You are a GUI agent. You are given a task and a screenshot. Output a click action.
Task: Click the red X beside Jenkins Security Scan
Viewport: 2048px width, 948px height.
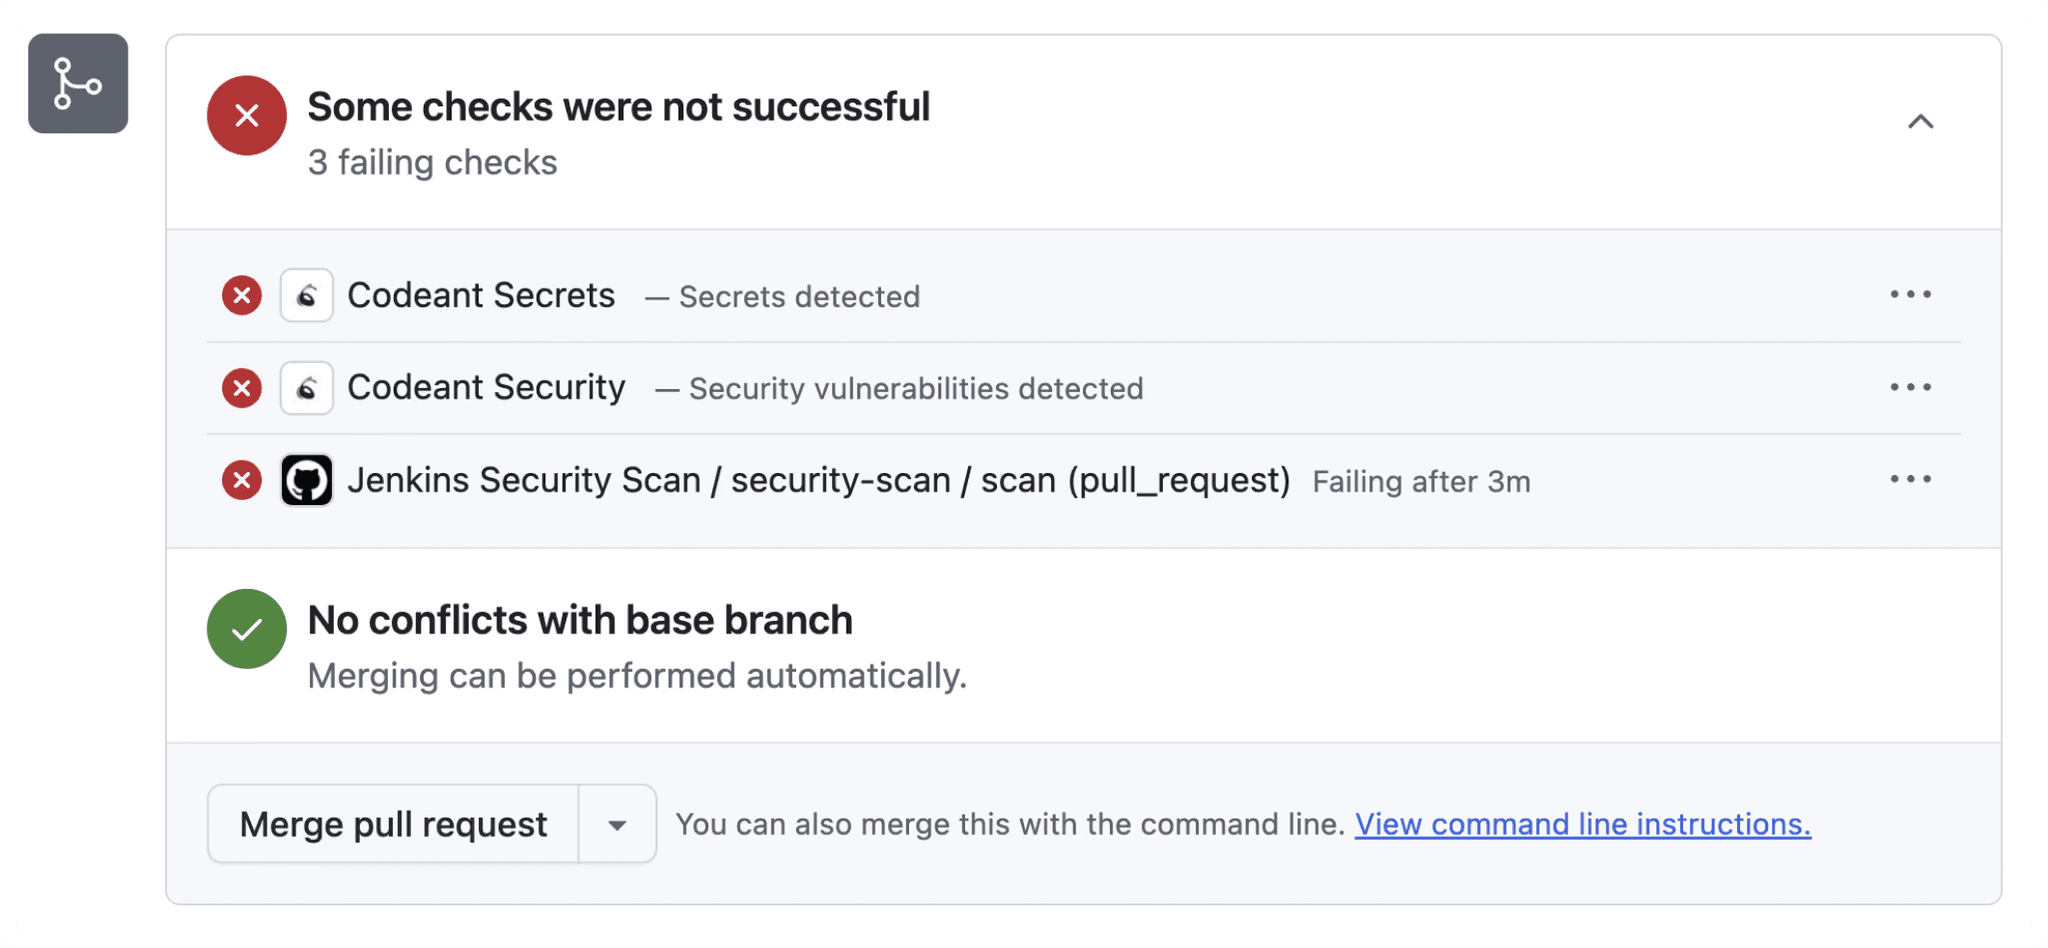pos(242,480)
